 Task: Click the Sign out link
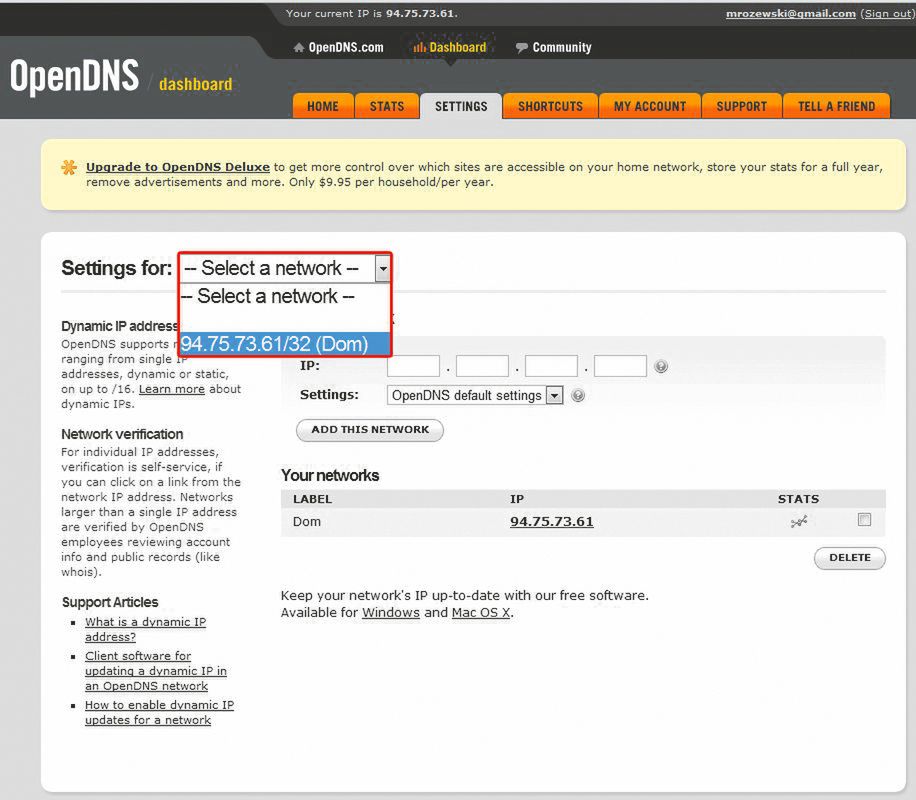click(887, 13)
